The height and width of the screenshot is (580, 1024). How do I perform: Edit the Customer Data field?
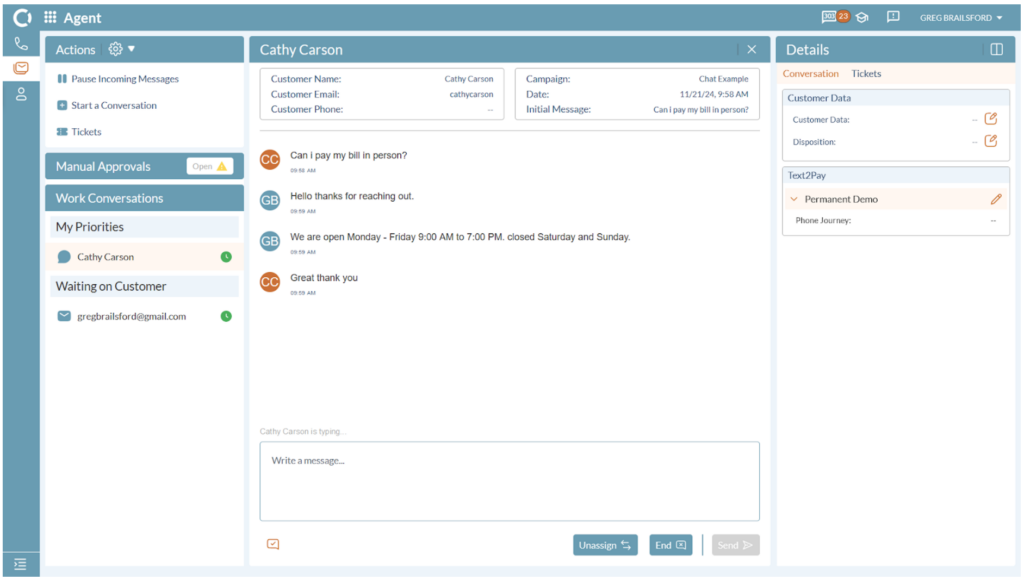[x=991, y=119]
